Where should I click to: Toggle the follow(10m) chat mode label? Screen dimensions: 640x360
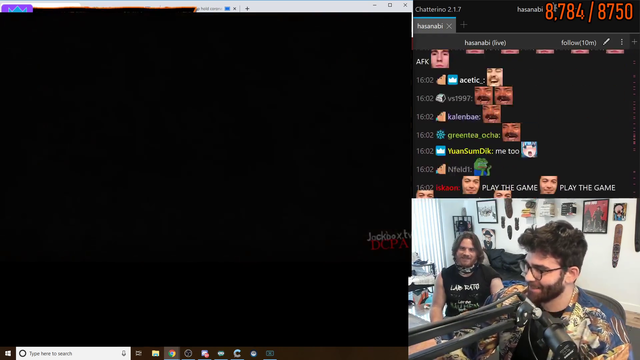[578, 42]
